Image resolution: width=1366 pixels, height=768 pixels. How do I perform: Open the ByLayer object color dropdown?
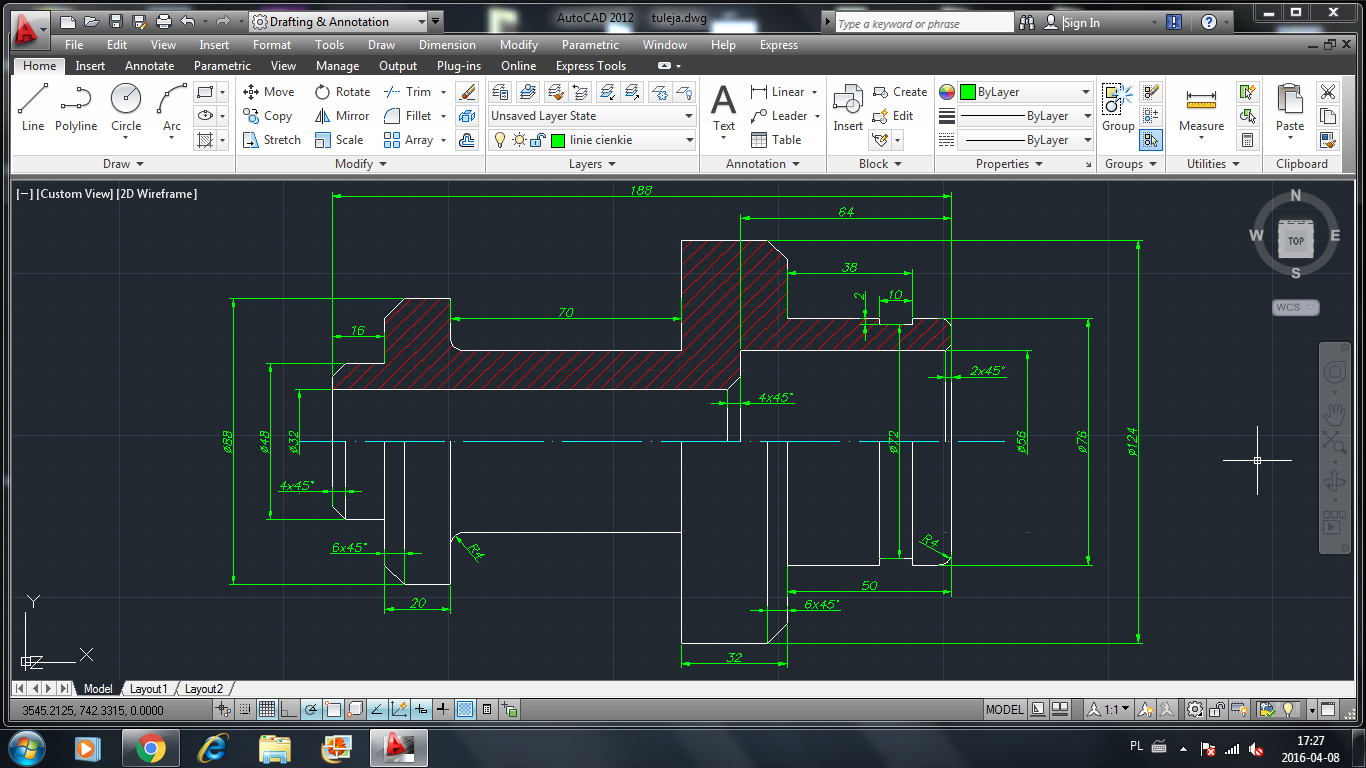click(1025, 92)
